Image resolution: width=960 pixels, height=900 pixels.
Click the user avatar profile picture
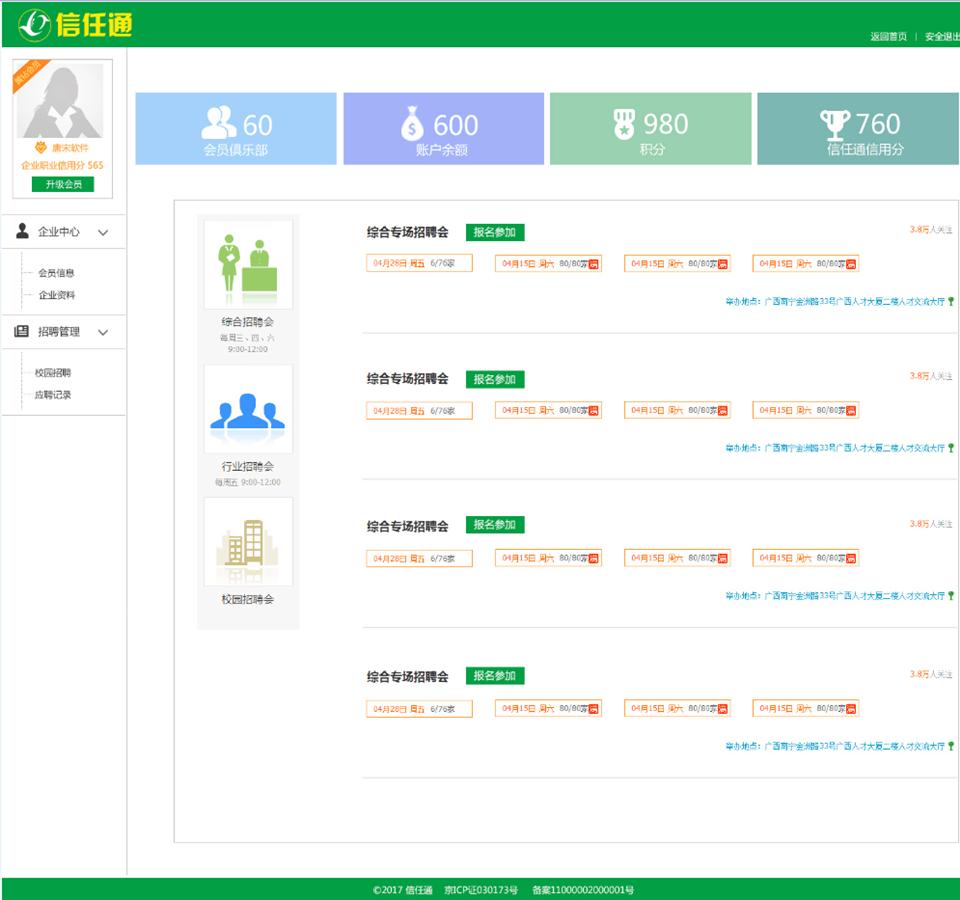point(62,101)
